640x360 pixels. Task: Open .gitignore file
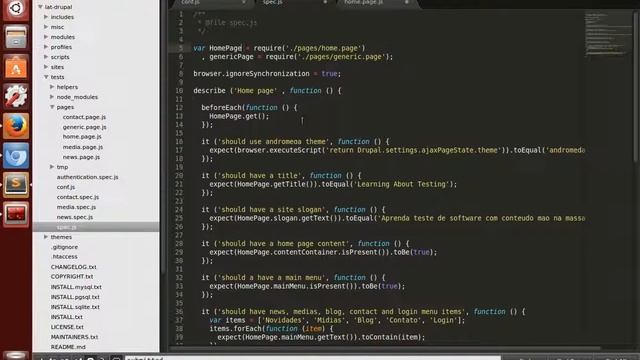coord(64,247)
